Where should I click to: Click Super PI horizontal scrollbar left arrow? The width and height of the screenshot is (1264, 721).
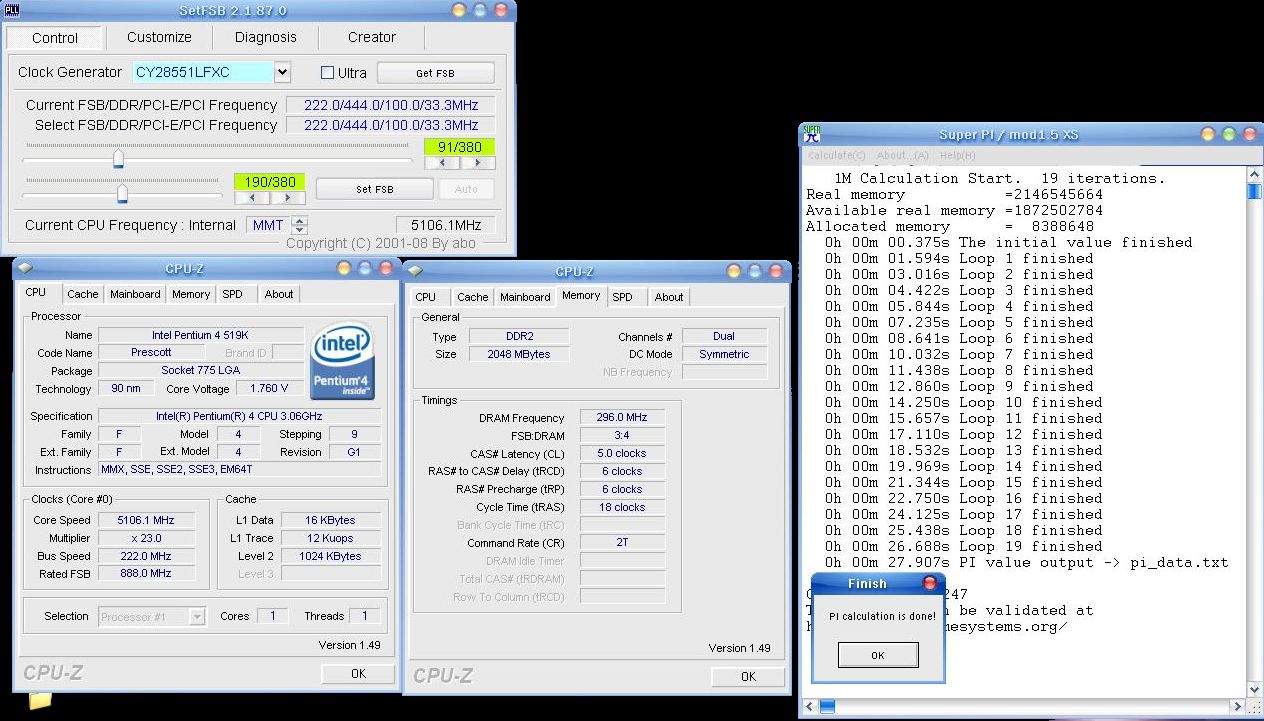(811, 706)
